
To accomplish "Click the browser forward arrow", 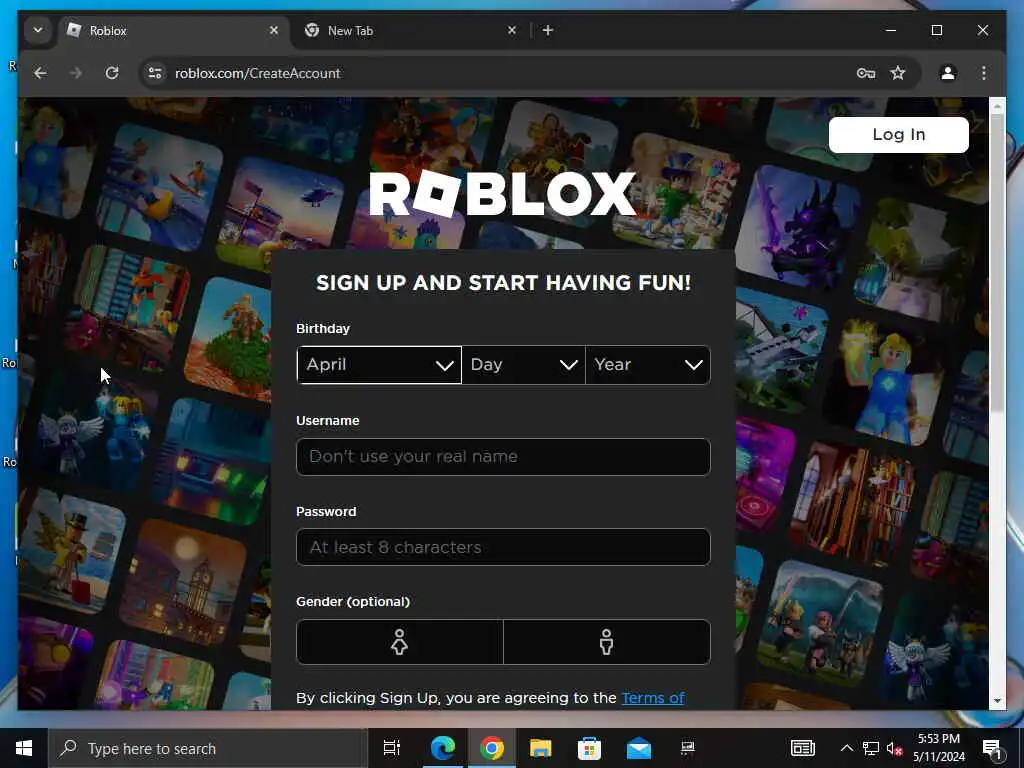I will point(76,73).
